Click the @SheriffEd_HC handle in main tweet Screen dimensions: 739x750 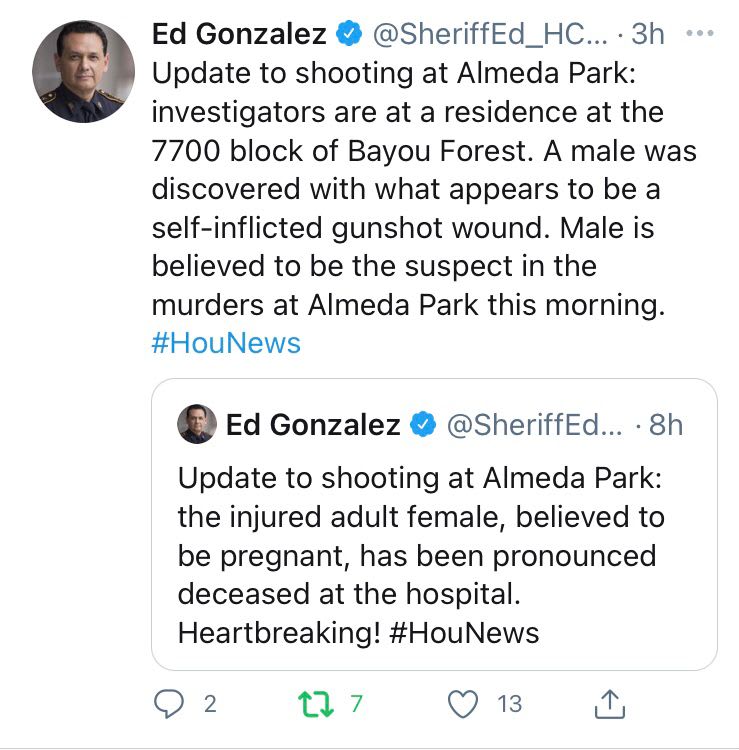tap(488, 34)
